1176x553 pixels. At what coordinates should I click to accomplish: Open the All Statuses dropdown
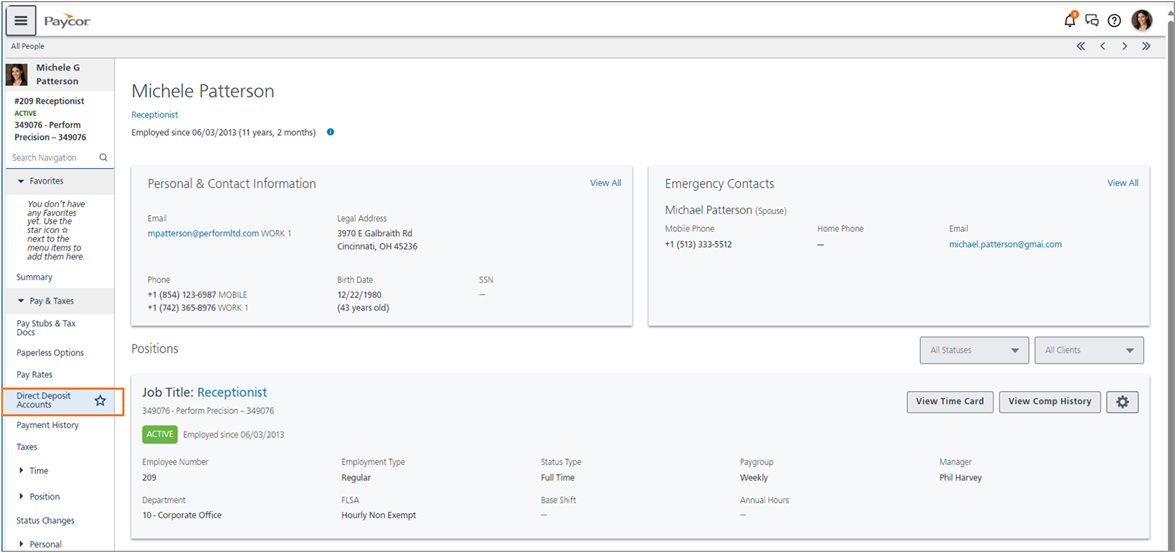(x=974, y=350)
